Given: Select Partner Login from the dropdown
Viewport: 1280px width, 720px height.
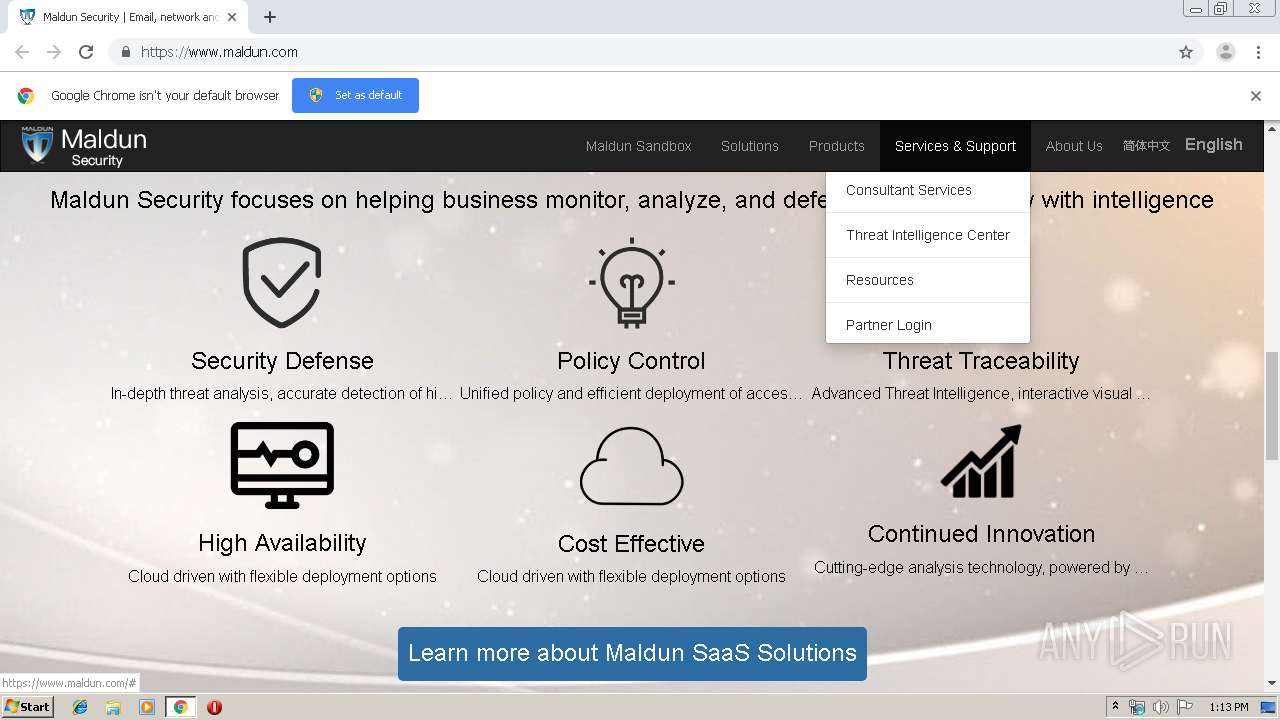Looking at the screenshot, I should pos(928,325).
